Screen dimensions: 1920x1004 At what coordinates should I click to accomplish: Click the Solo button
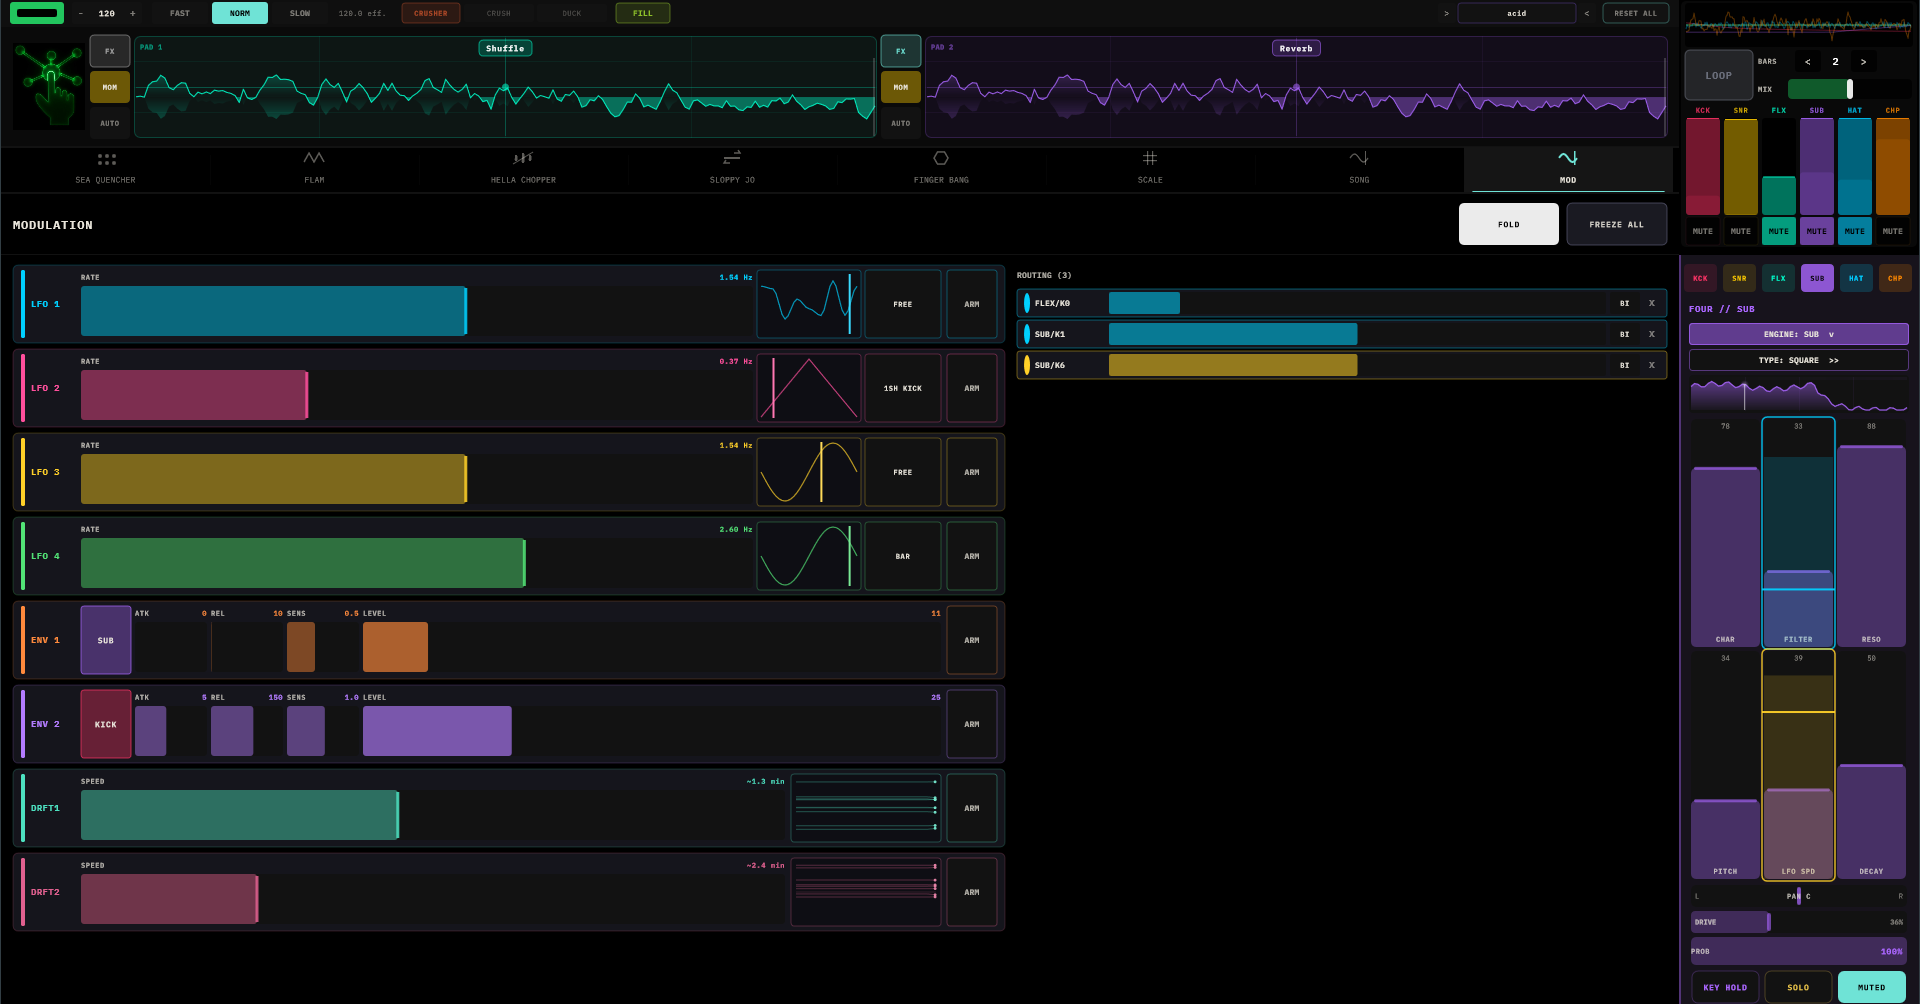point(1798,987)
